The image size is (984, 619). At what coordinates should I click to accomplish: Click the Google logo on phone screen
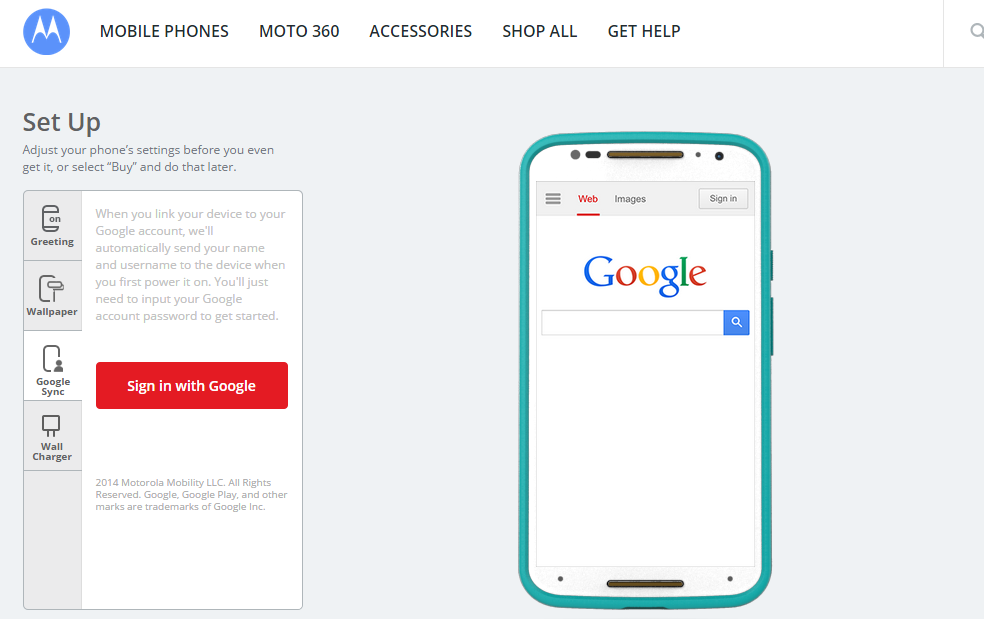click(645, 274)
